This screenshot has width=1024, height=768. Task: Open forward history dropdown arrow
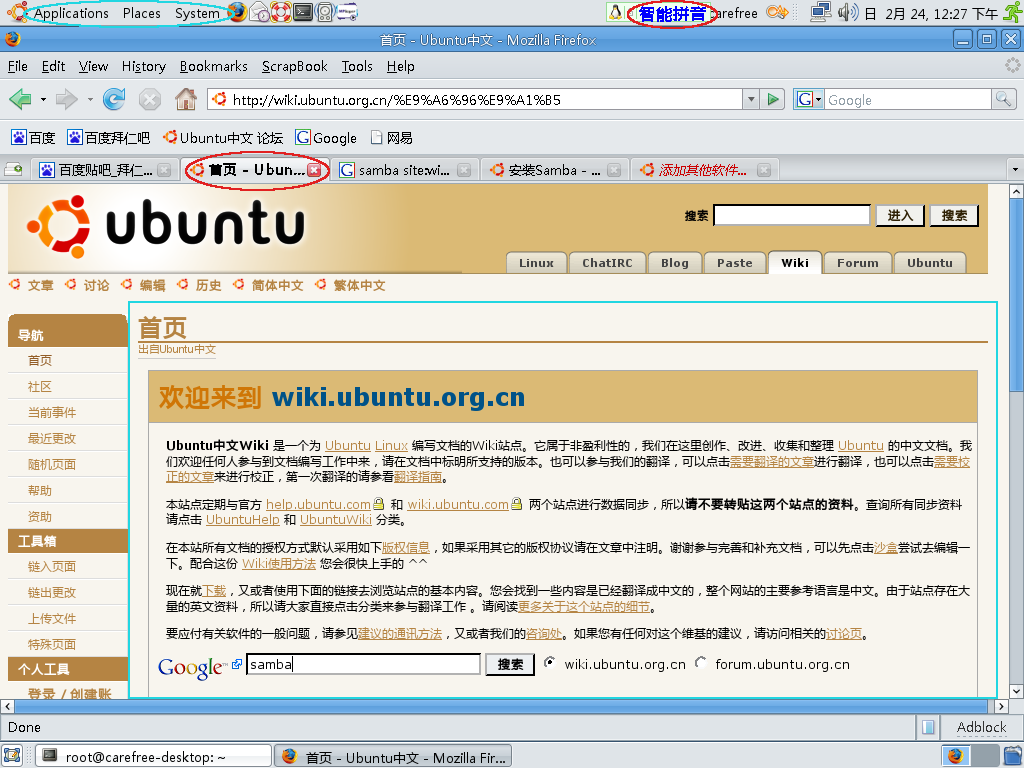(89, 100)
